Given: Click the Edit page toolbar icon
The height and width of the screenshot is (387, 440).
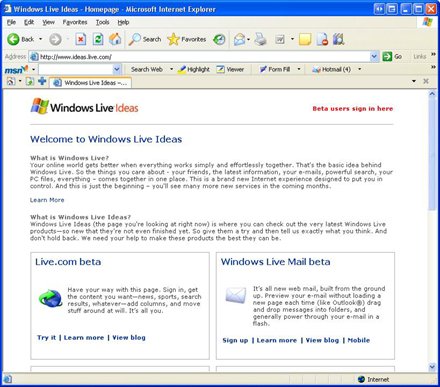Looking at the screenshot, I should pos(280,39).
